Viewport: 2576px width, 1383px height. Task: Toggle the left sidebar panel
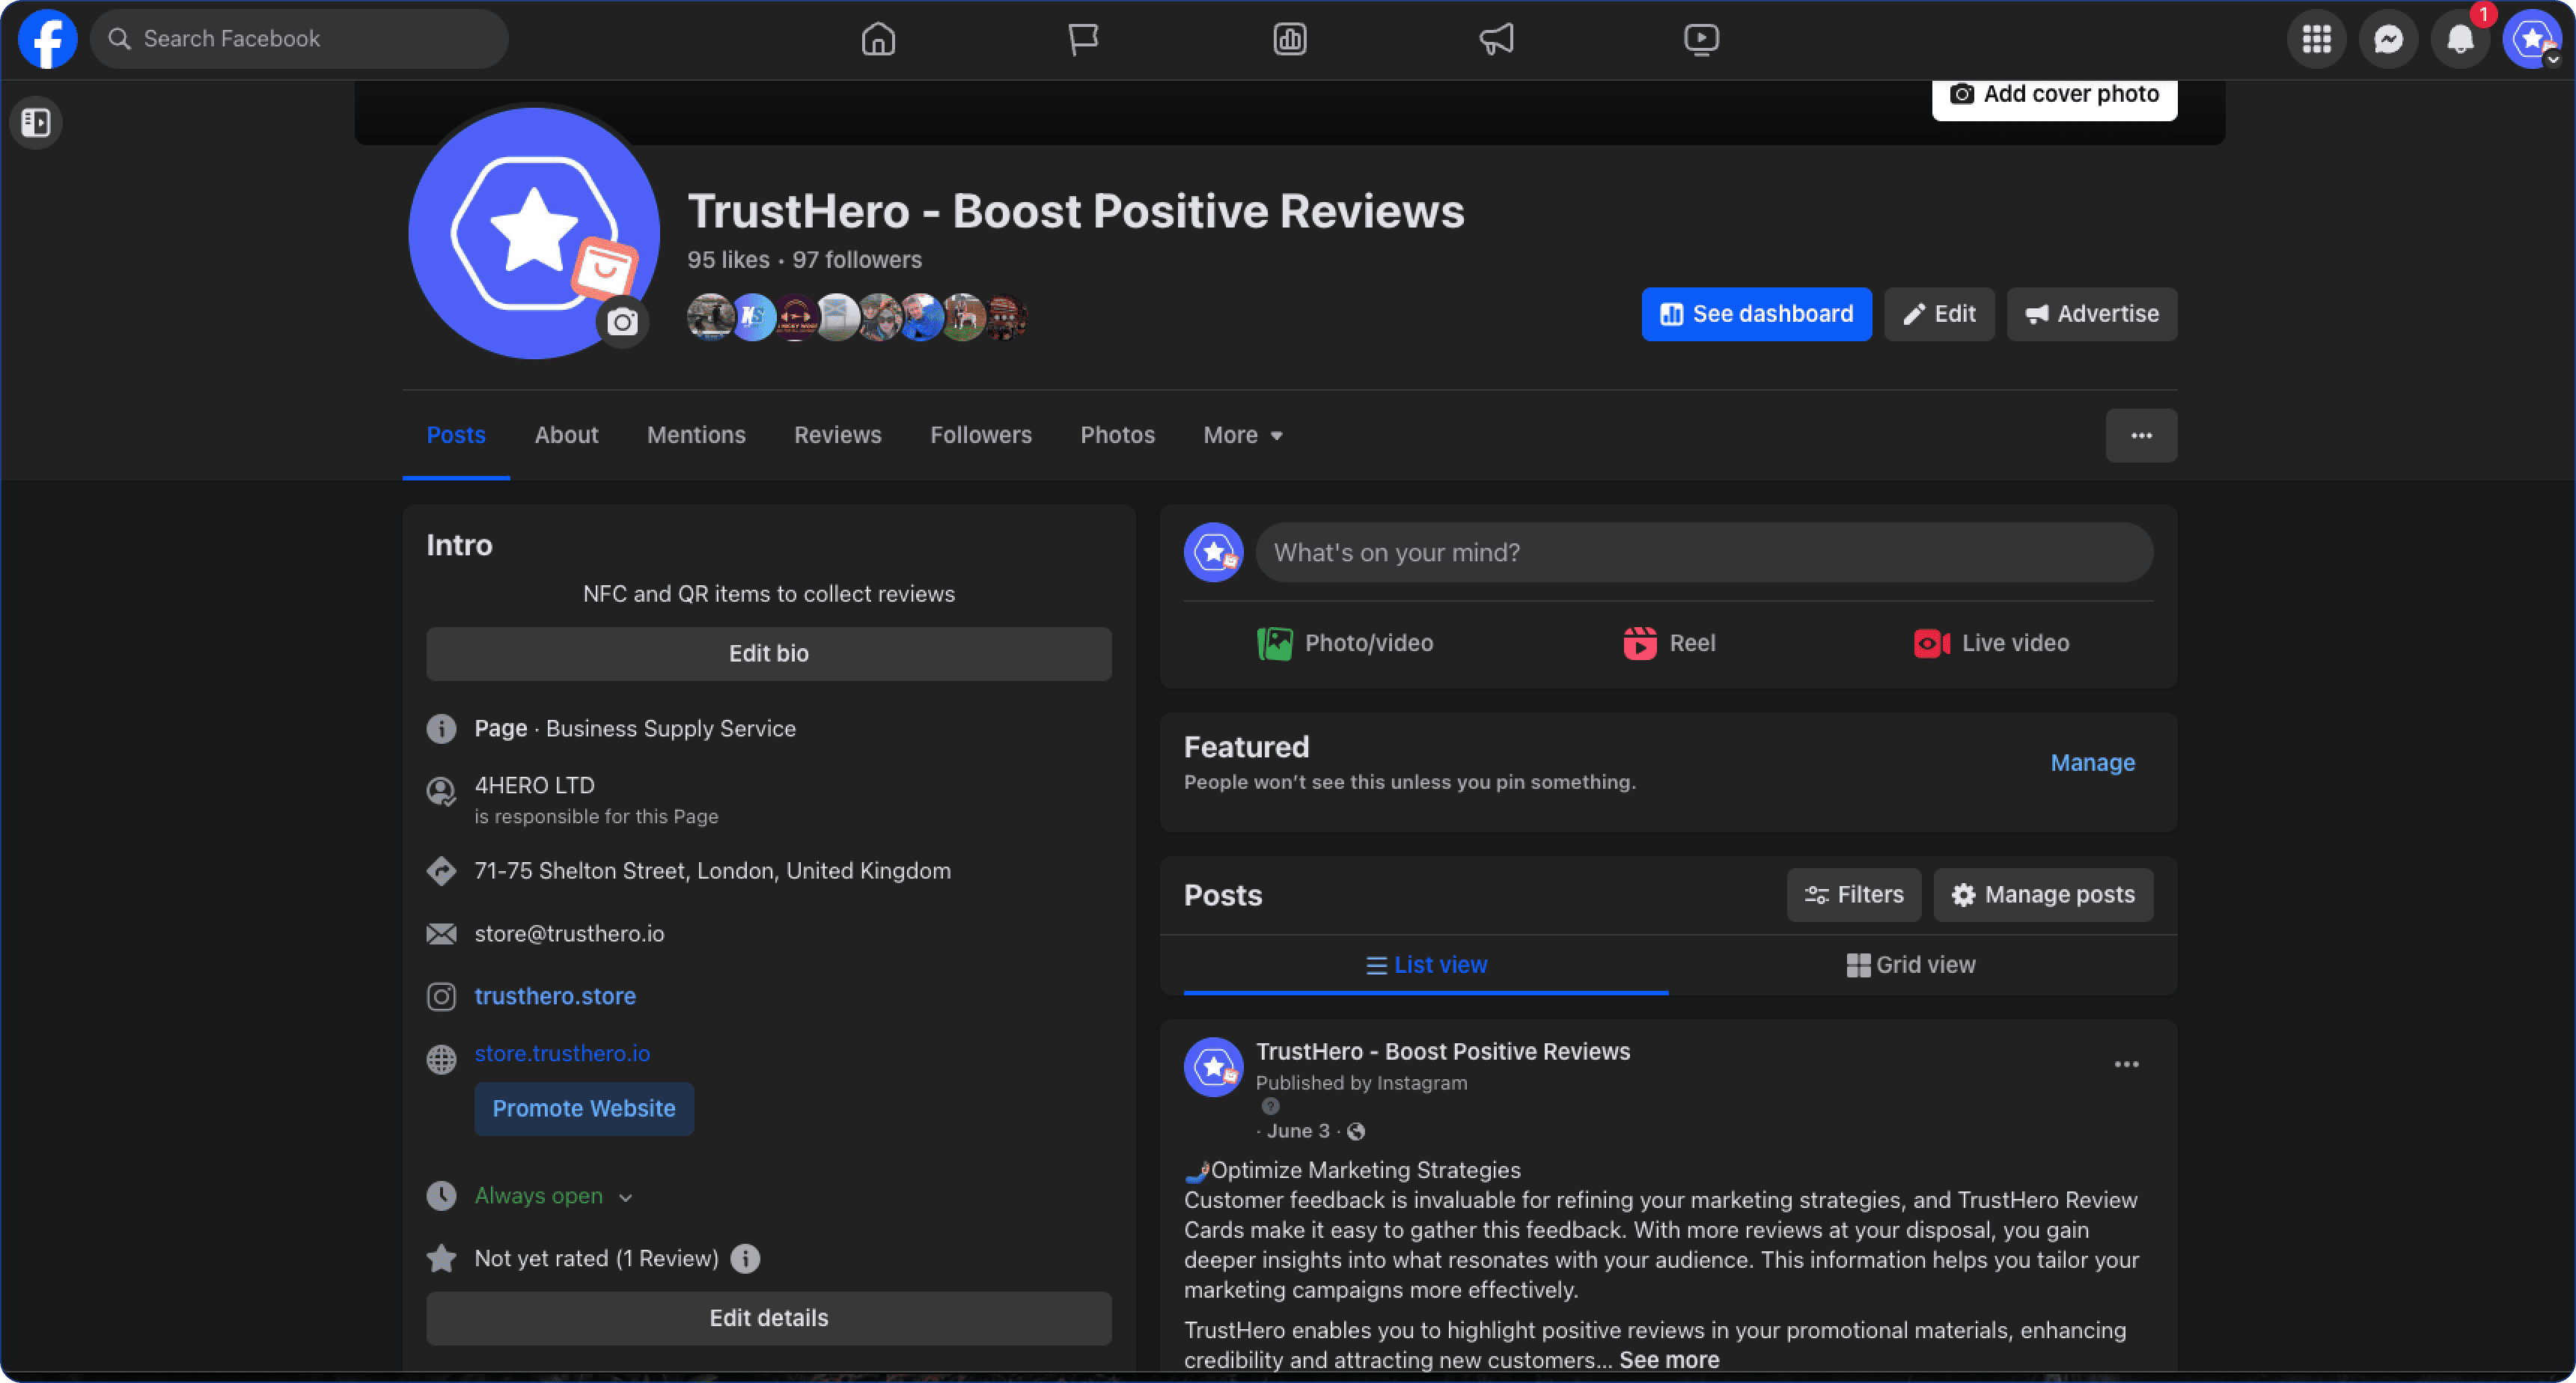click(36, 122)
